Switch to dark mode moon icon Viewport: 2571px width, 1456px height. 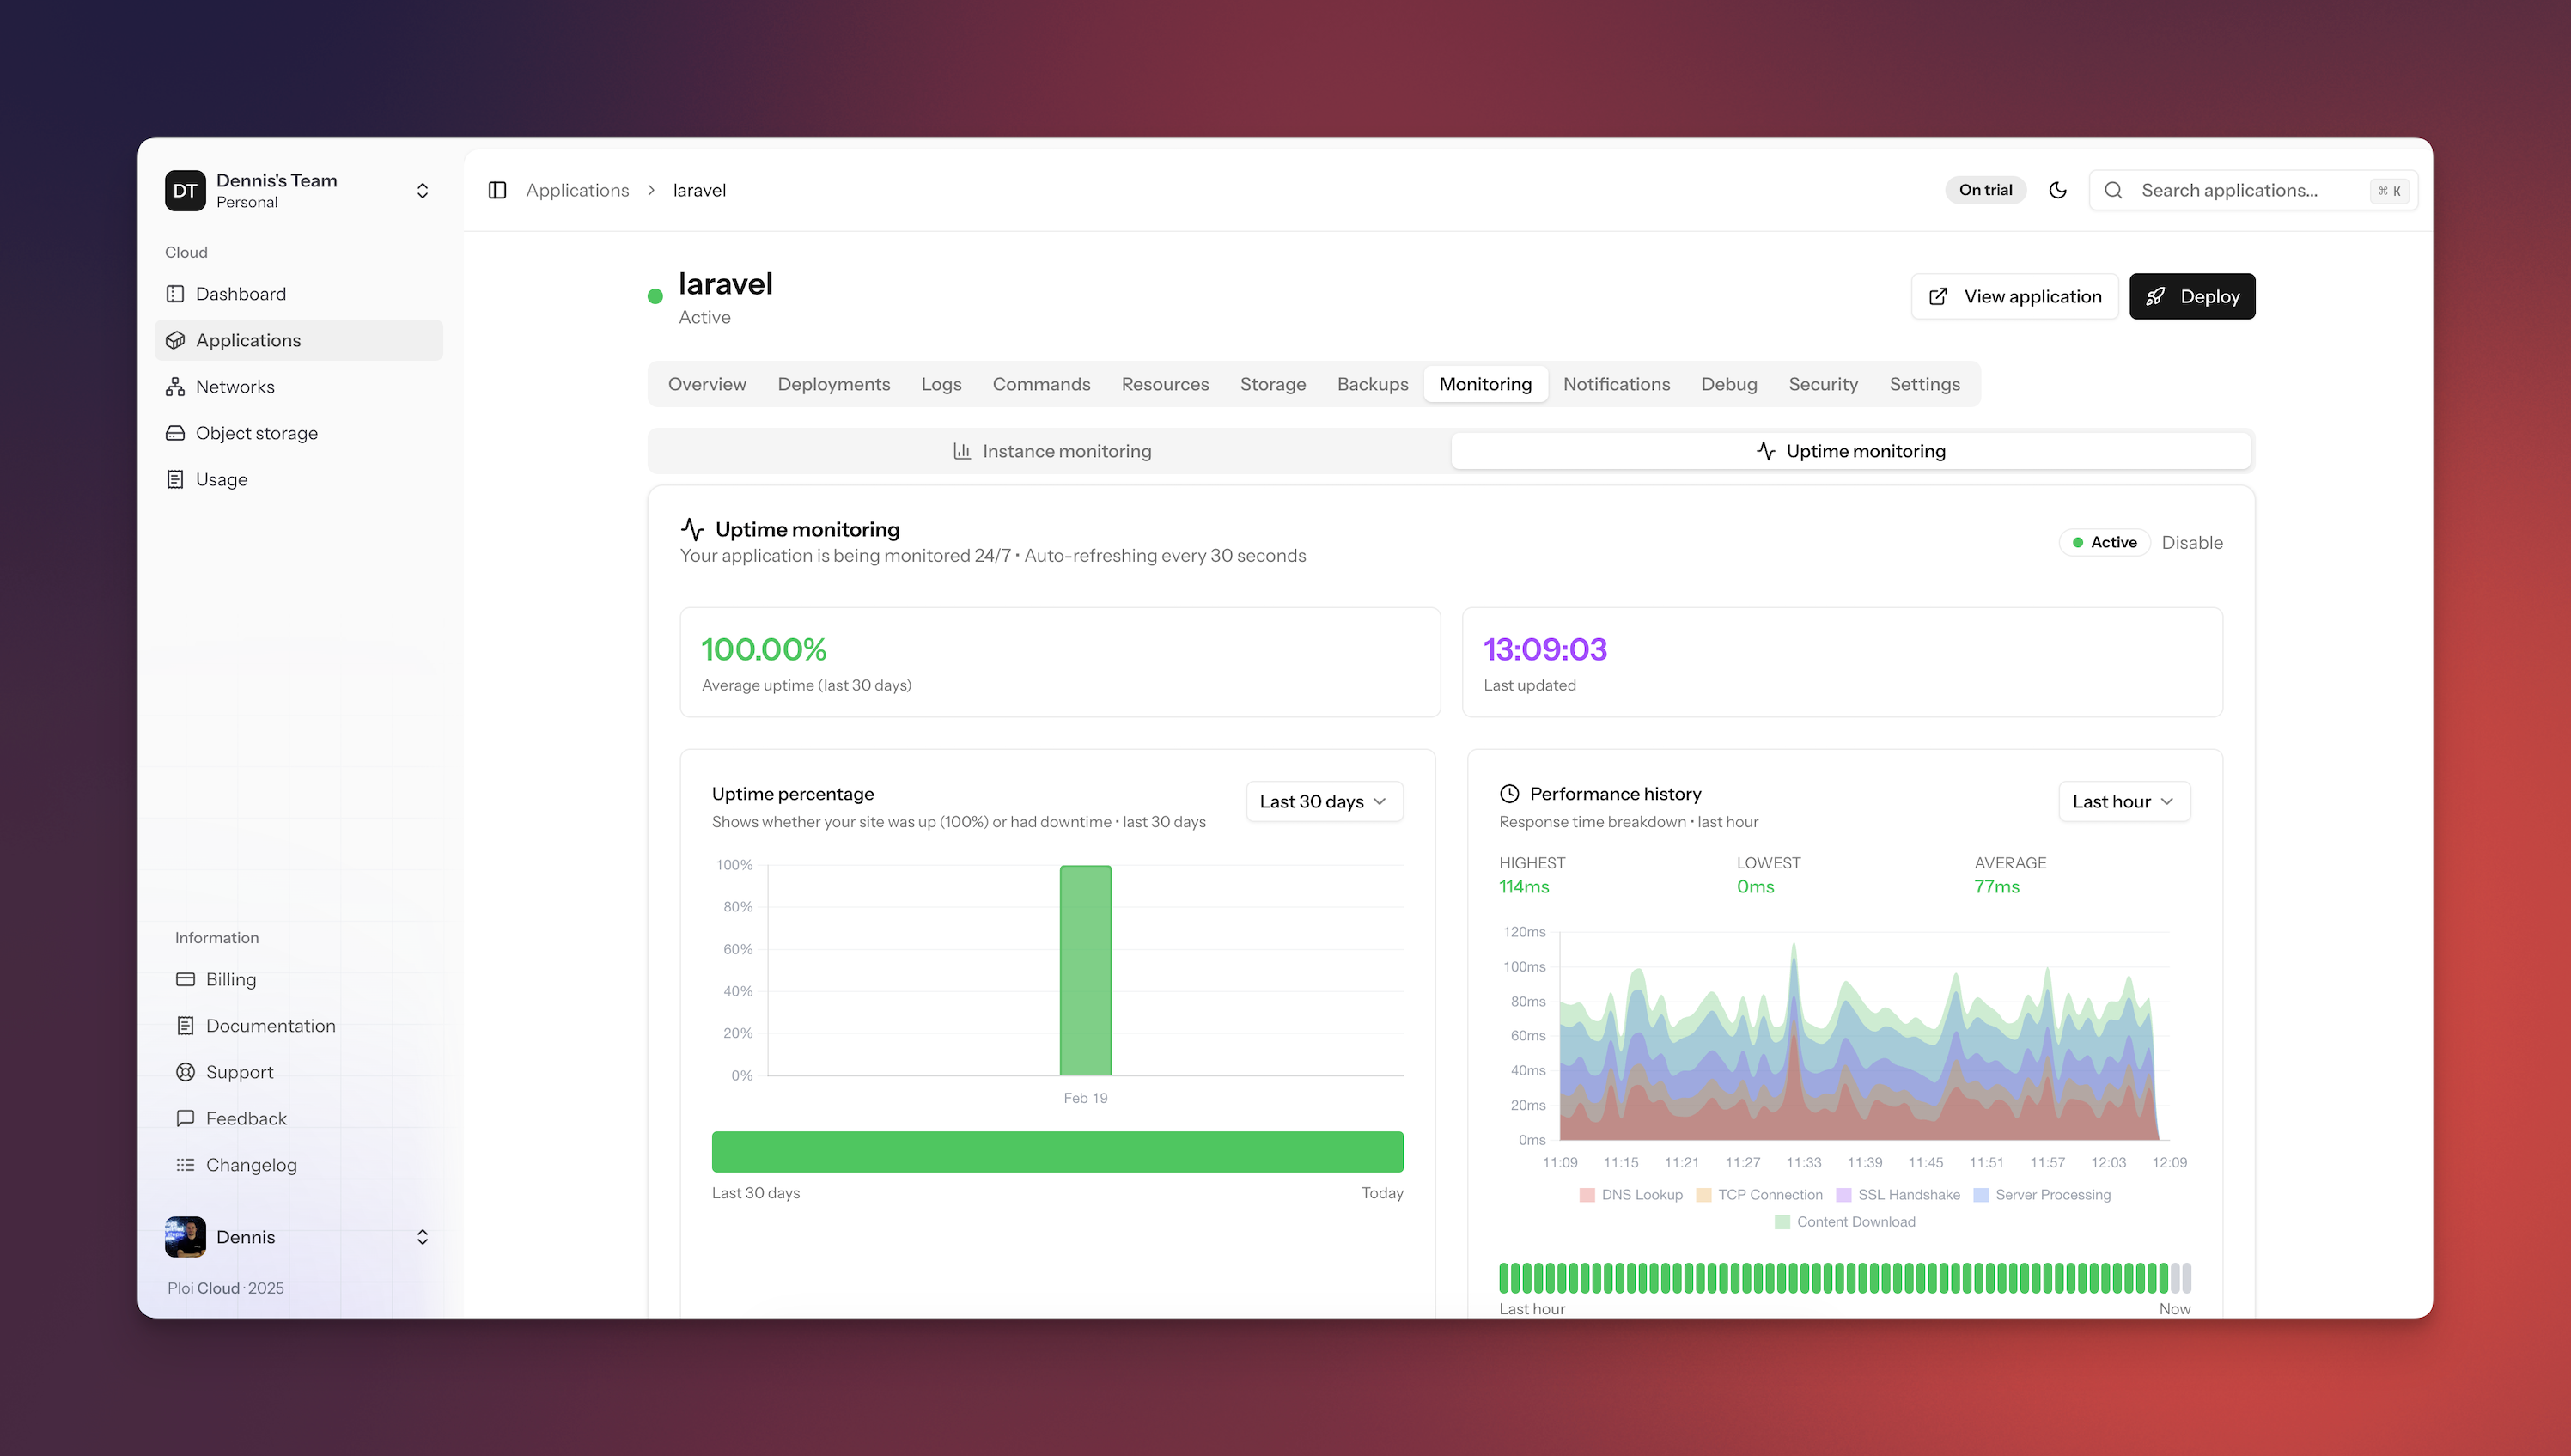coord(2058,190)
